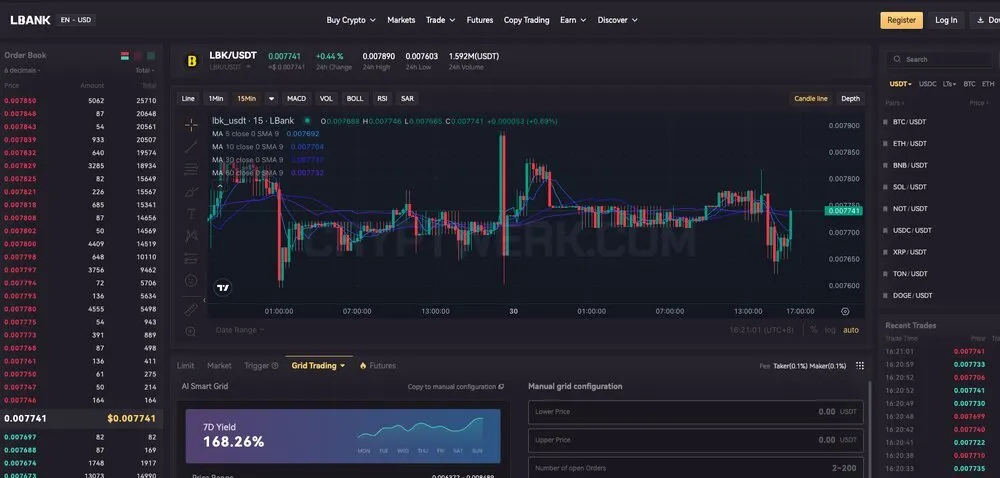Favorite the ETH / USDT pair
The image size is (1000, 478).
[x=885, y=143]
